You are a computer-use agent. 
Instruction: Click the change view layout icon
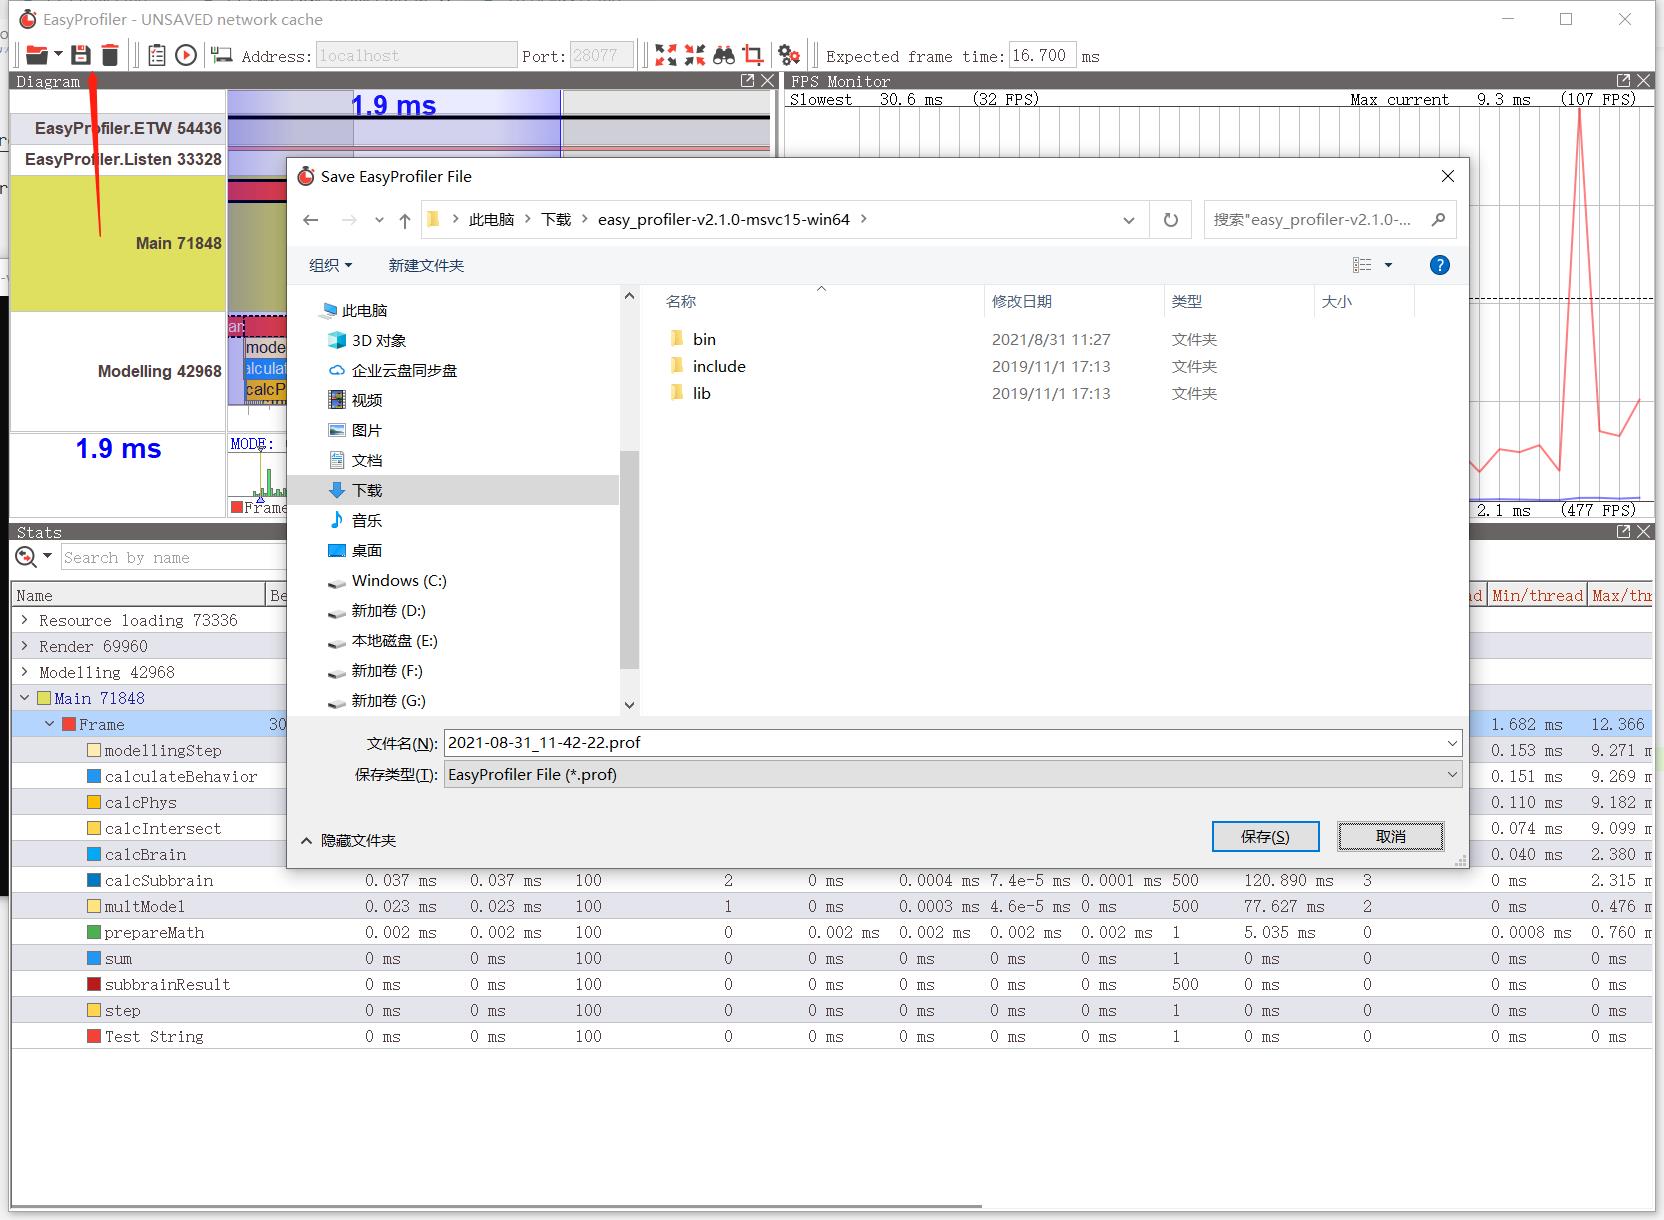[1362, 265]
